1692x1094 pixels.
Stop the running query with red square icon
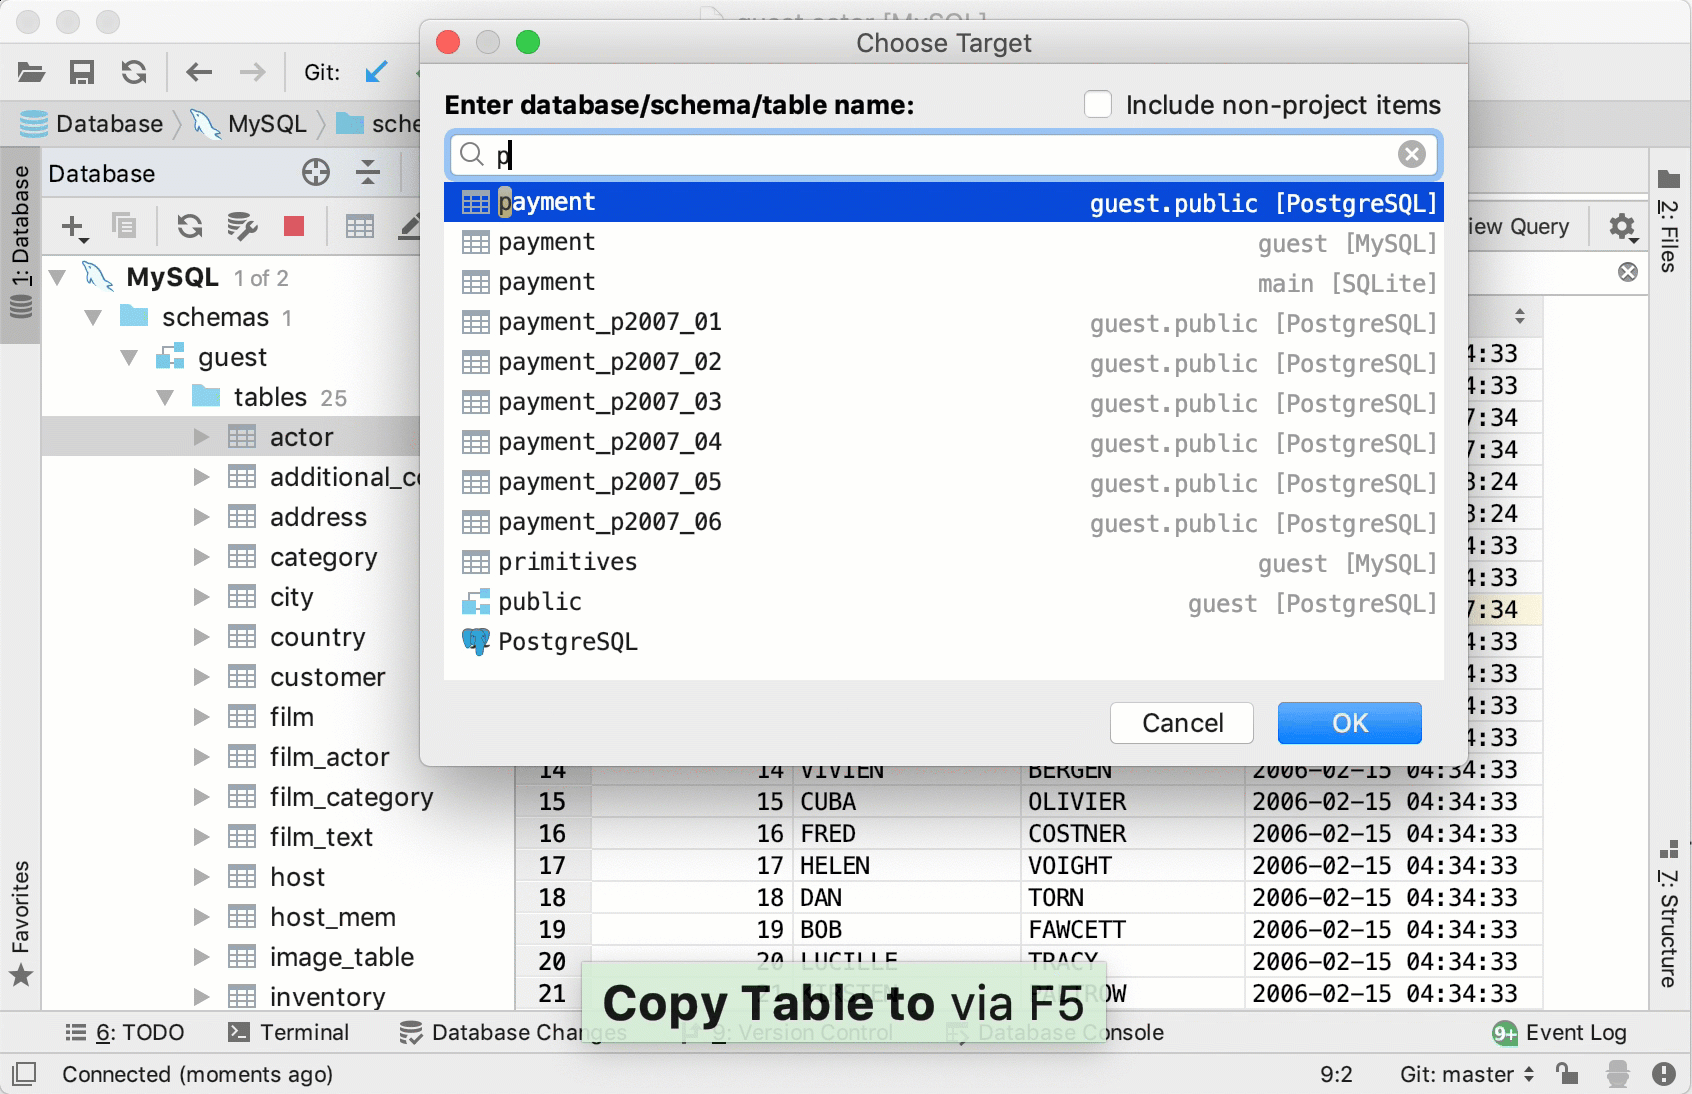(x=293, y=227)
